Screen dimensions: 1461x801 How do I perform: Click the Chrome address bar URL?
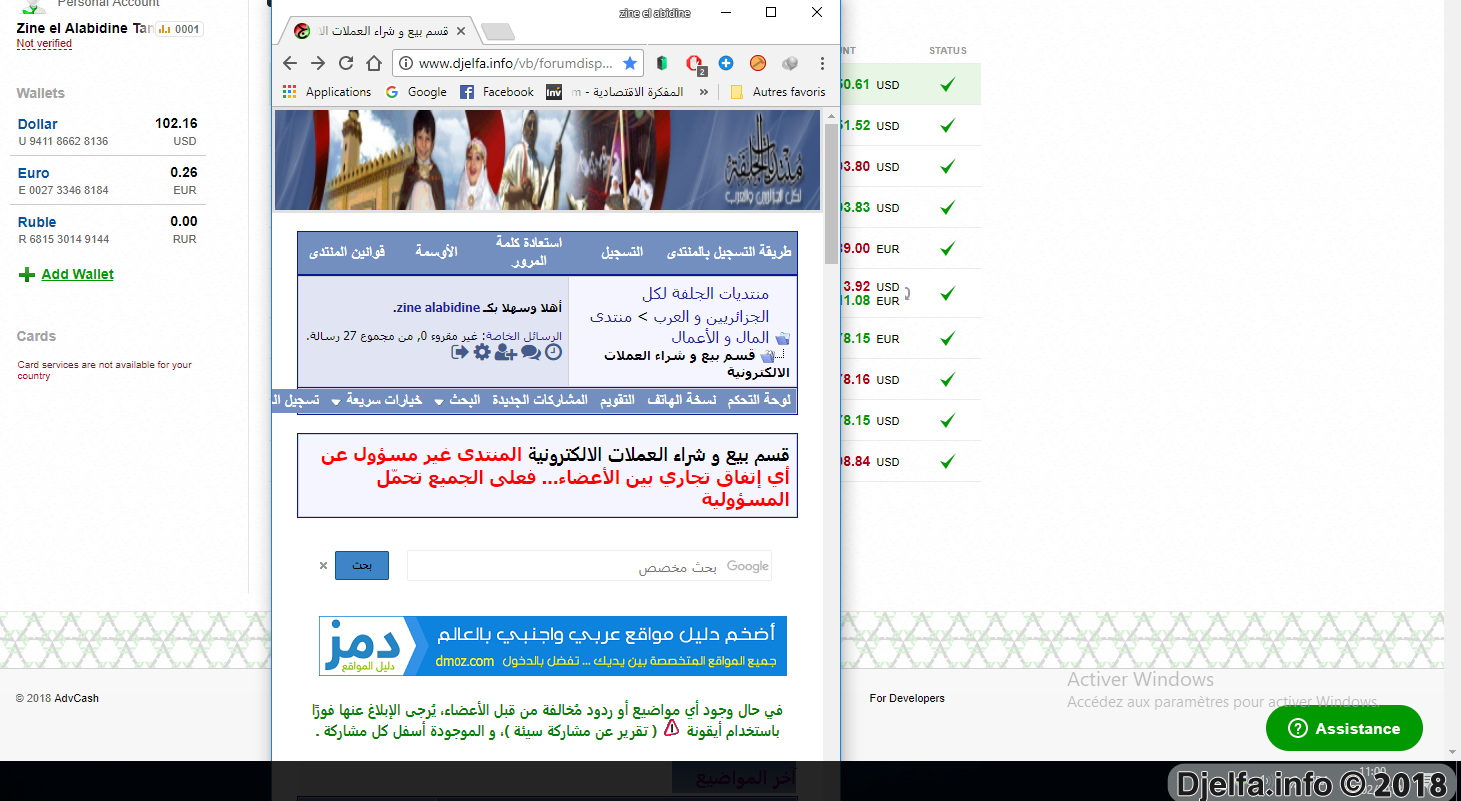click(x=515, y=63)
